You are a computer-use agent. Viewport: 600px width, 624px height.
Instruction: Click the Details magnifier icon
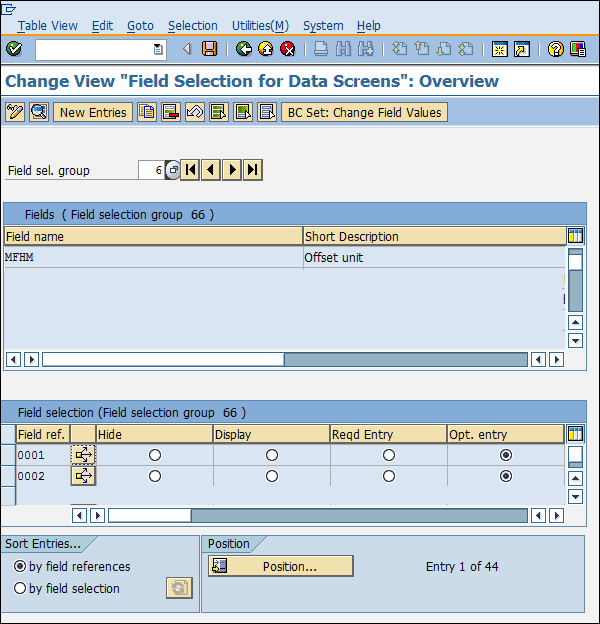click(39, 112)
